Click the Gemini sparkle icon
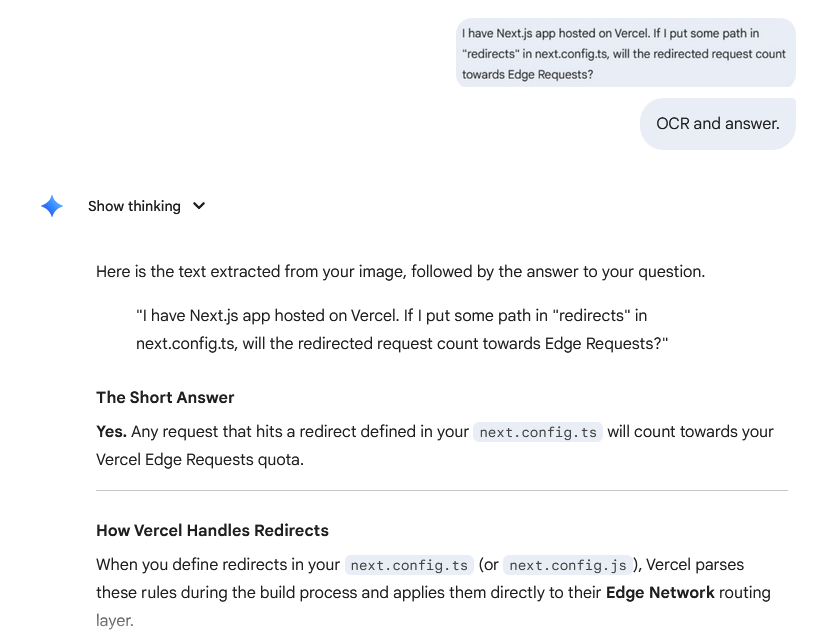The image size is (814, 637). (52, 206)
